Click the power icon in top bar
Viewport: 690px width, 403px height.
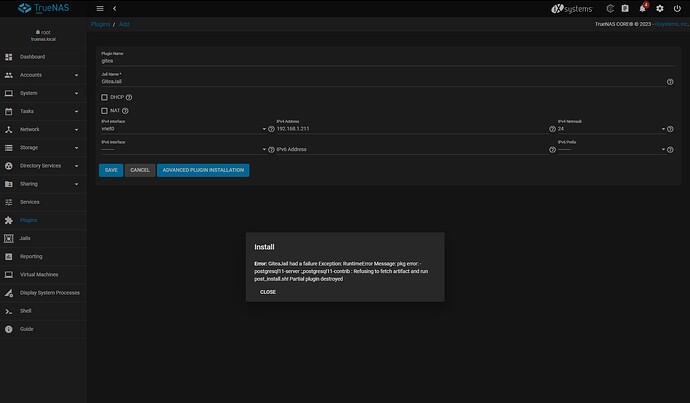point(676,9)
